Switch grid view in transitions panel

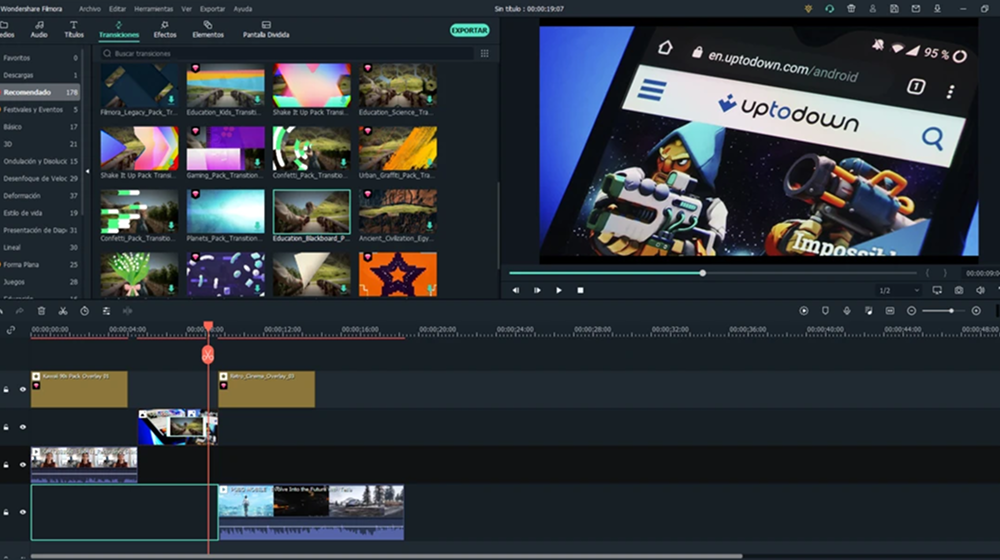(485, 54)
